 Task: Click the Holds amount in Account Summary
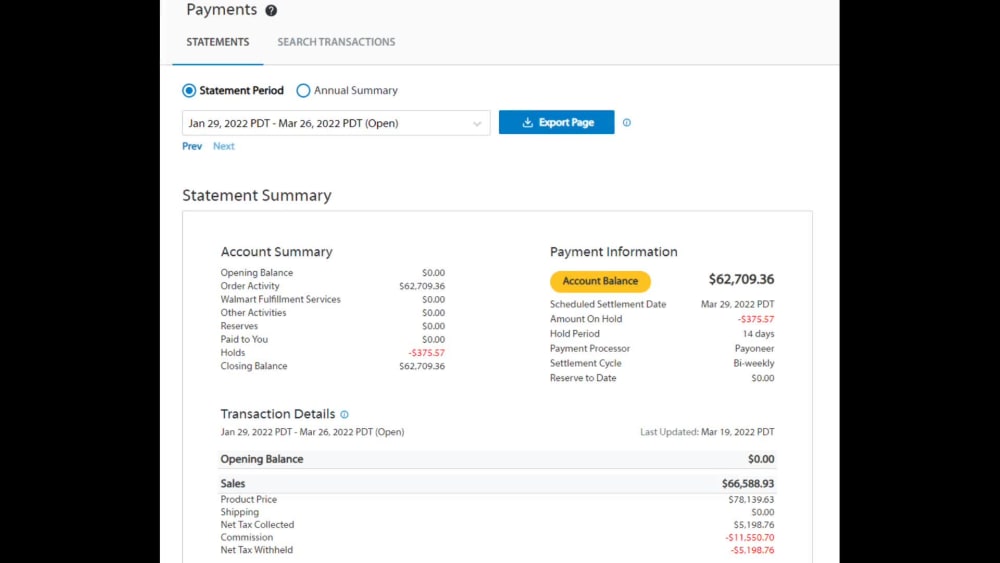point(426,353)
